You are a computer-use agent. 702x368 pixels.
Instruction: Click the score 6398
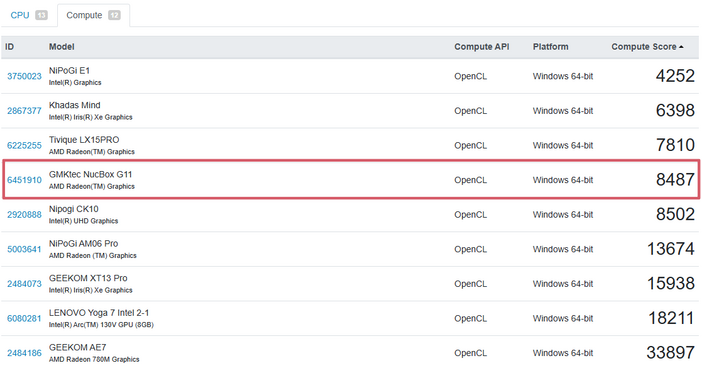[675, 110]
